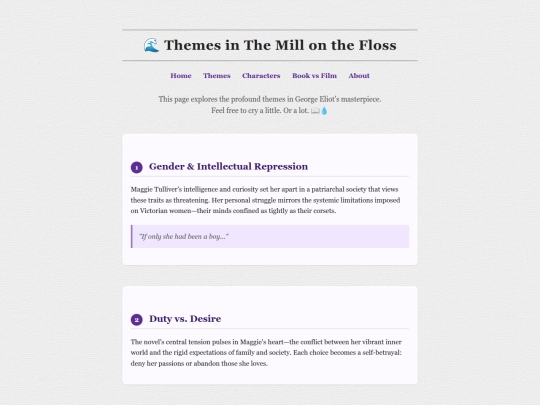Click the page title 'Themes in The Mill on the Floss'
The width and height of the screenshot is (540, 405).
click(x=280, y=45)
